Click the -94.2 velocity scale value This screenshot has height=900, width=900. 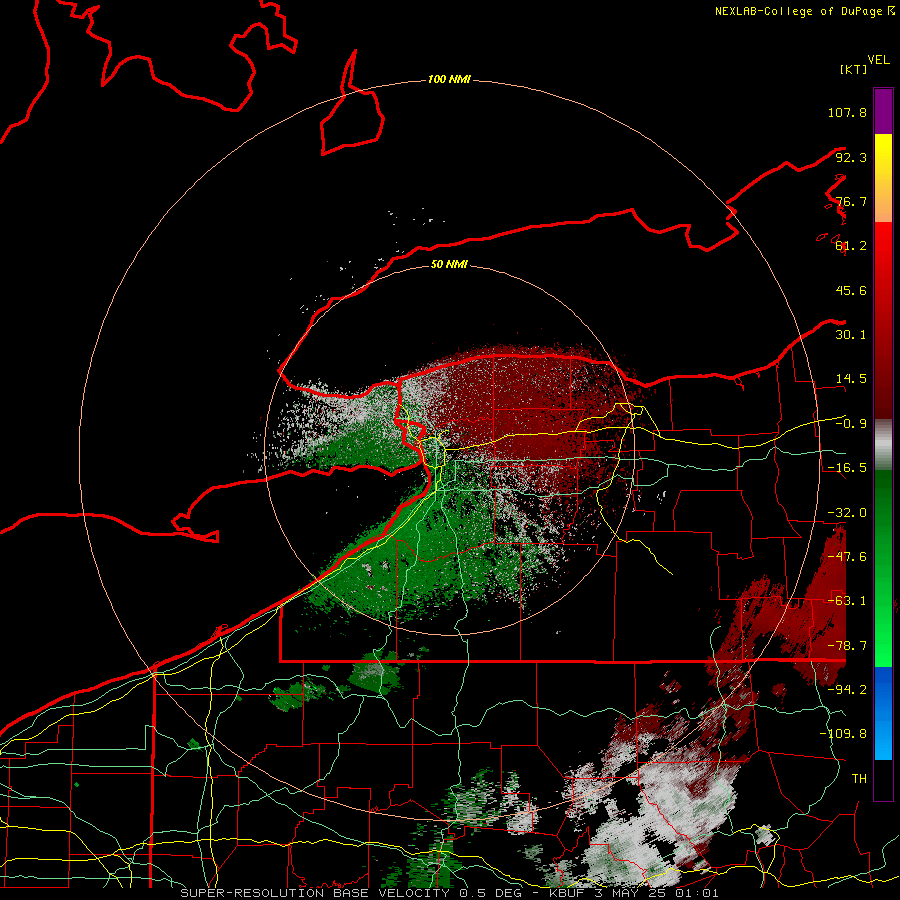click(x=847, y=690)
